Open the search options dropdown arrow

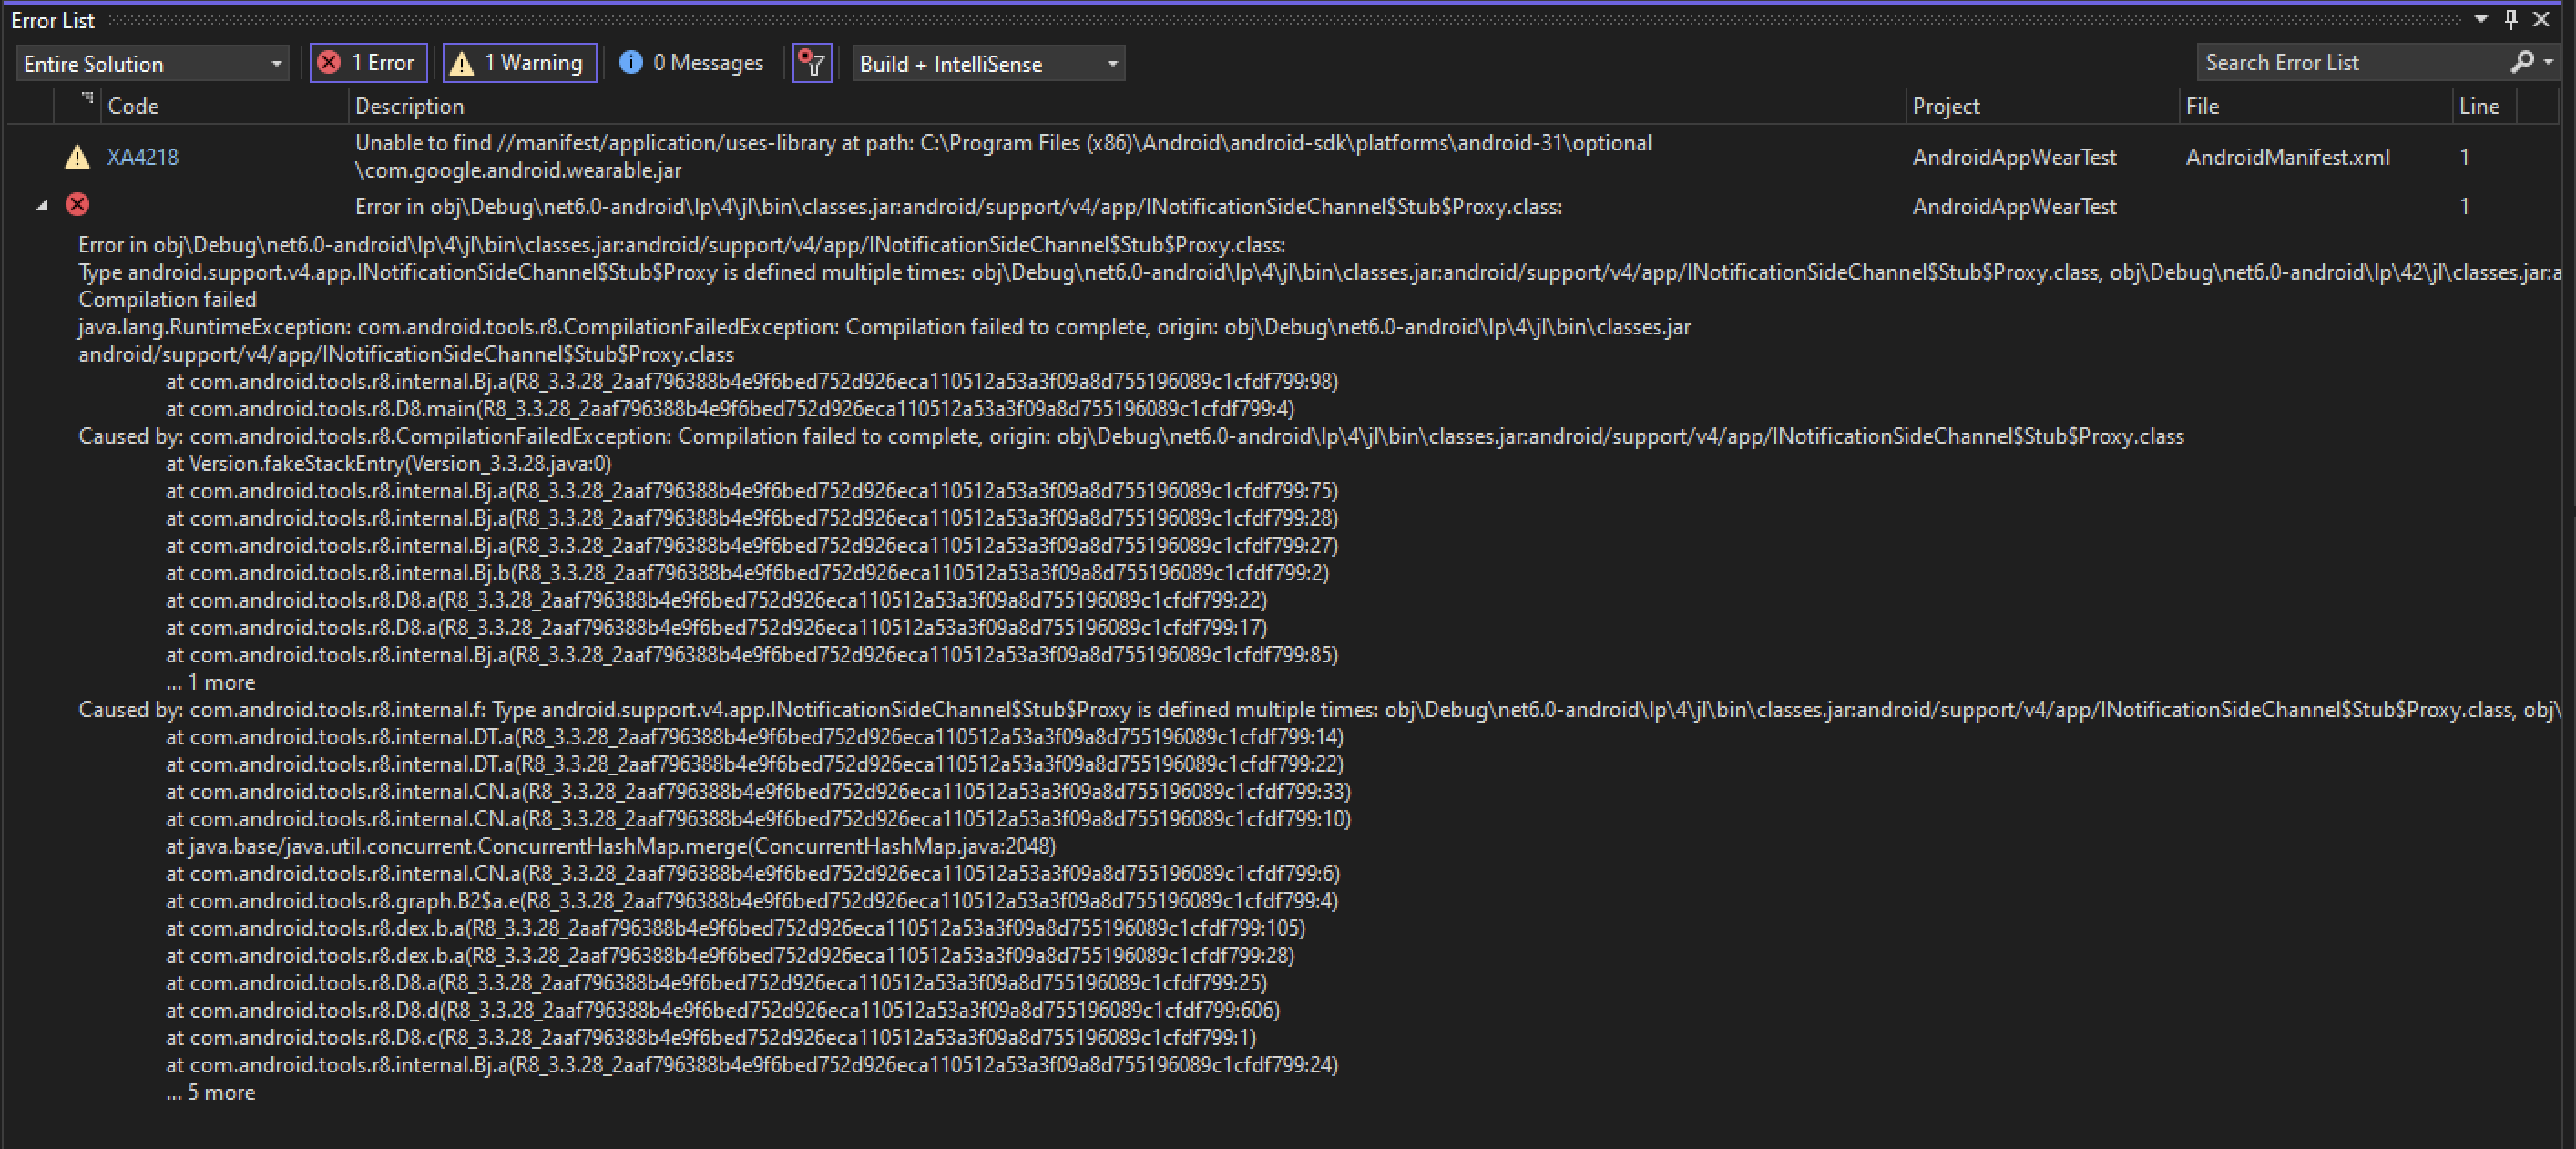coord(2549,62)
